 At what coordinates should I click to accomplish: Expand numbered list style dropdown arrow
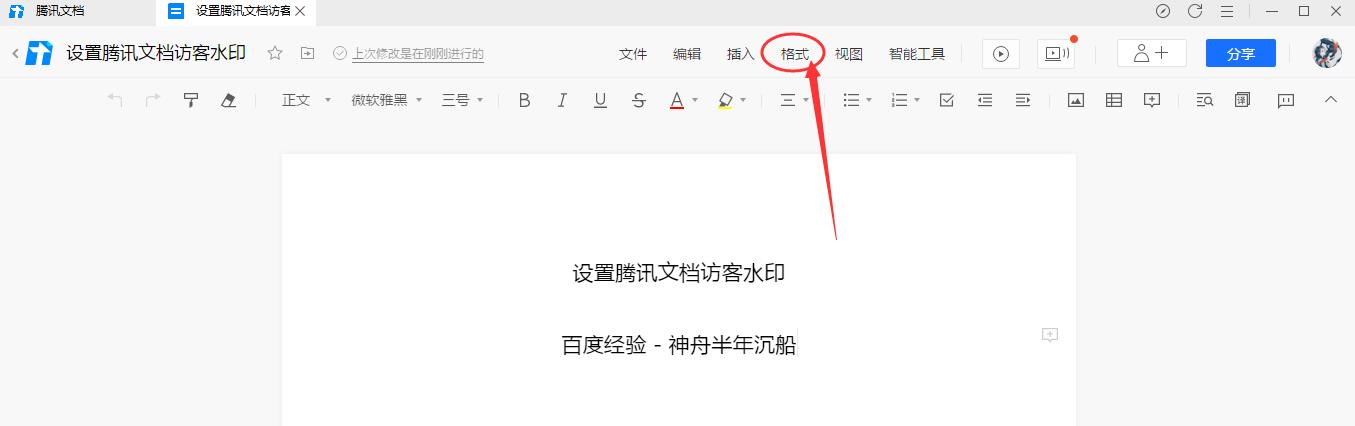tap(917, 100)
